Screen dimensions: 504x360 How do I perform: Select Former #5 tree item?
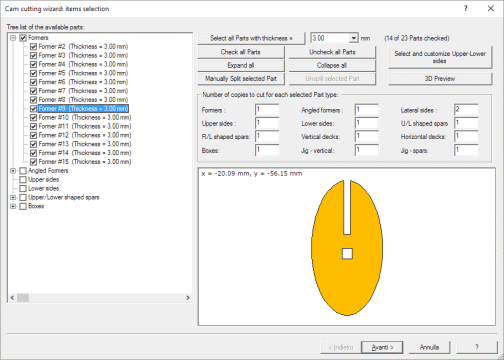83,73
